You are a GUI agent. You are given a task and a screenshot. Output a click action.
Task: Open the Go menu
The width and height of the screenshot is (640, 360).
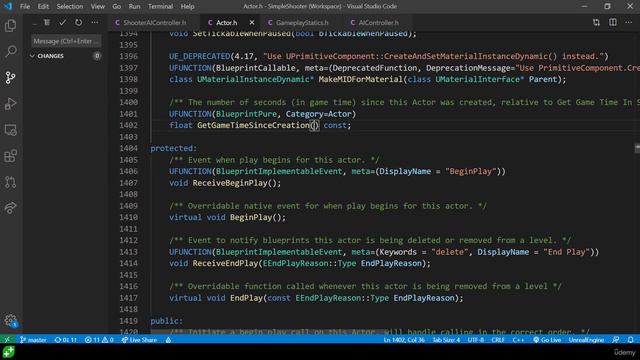click(x=117, y=7)
